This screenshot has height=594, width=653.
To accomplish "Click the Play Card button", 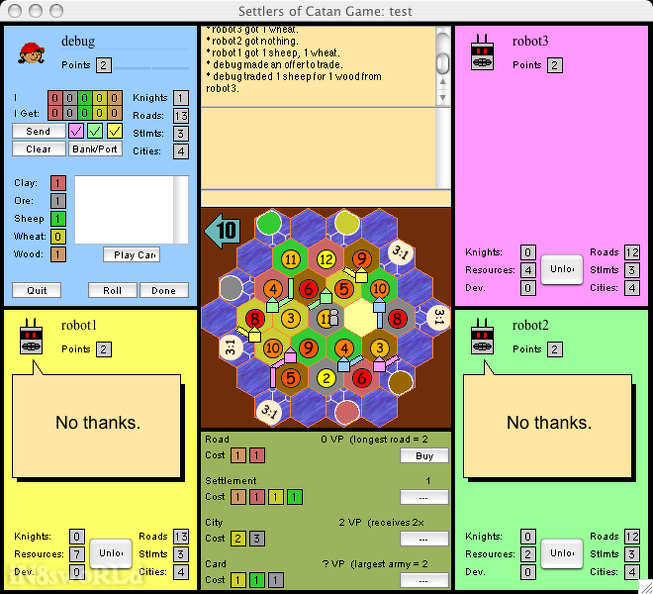I will tap(132, 255).
